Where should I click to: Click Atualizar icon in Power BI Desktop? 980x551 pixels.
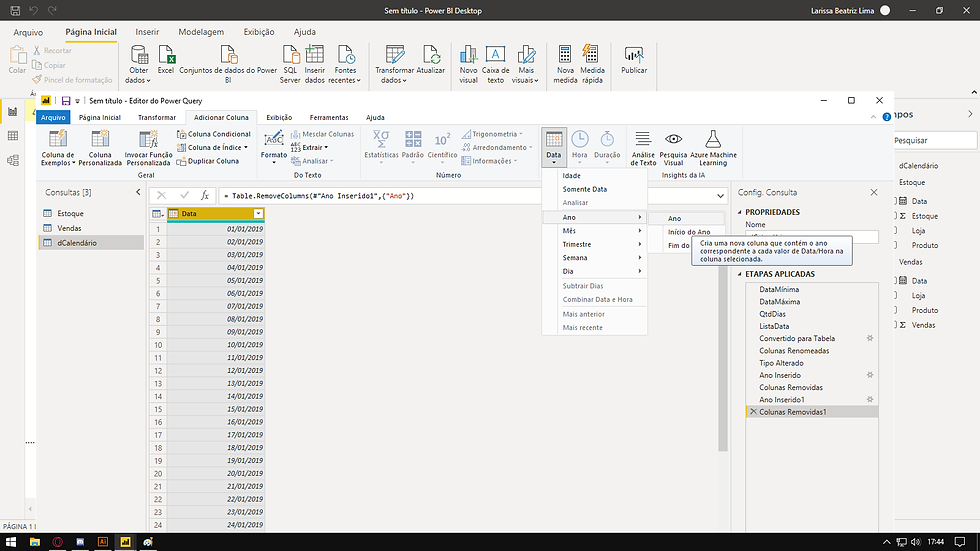[x=431, y=55]
